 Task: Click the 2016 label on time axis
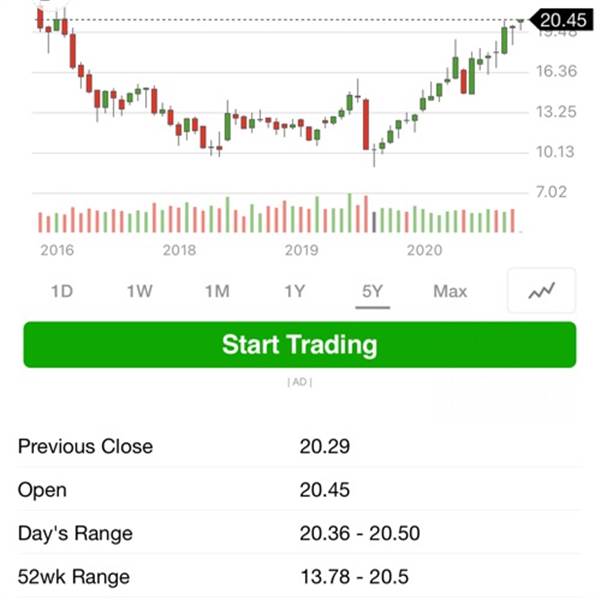pos(57,250)
